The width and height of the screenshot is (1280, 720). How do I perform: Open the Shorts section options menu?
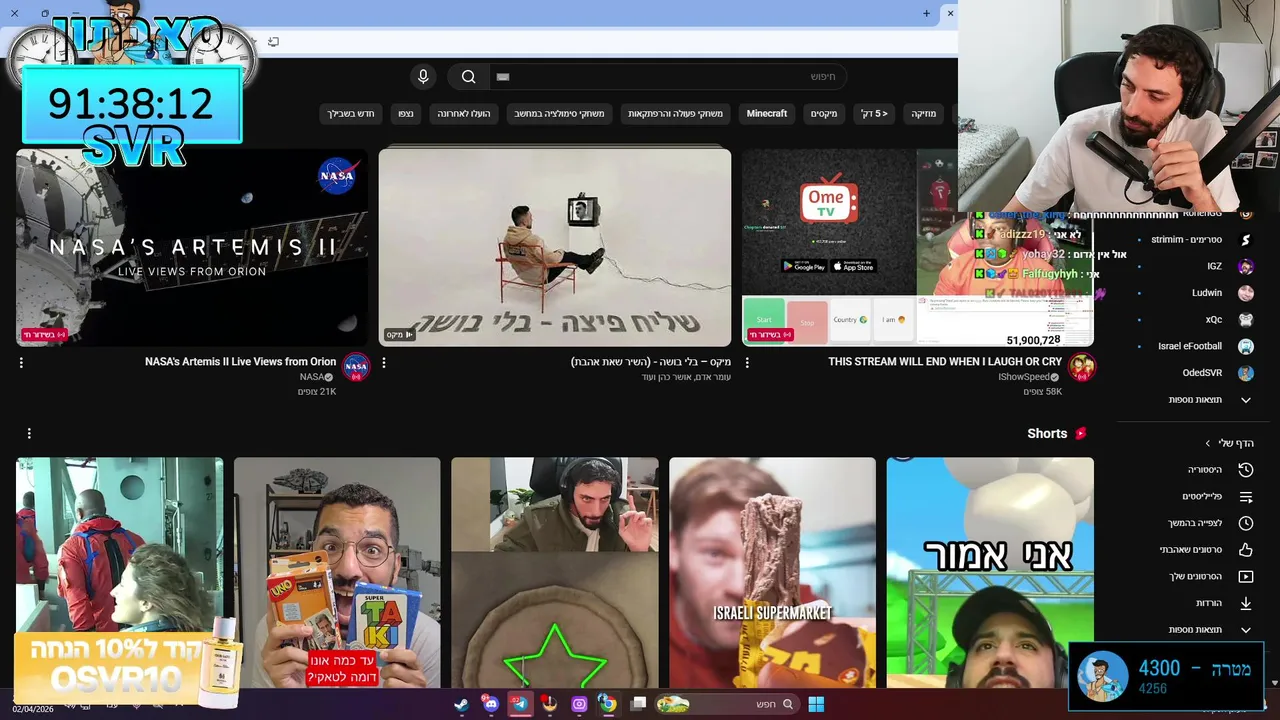[29, 433]
